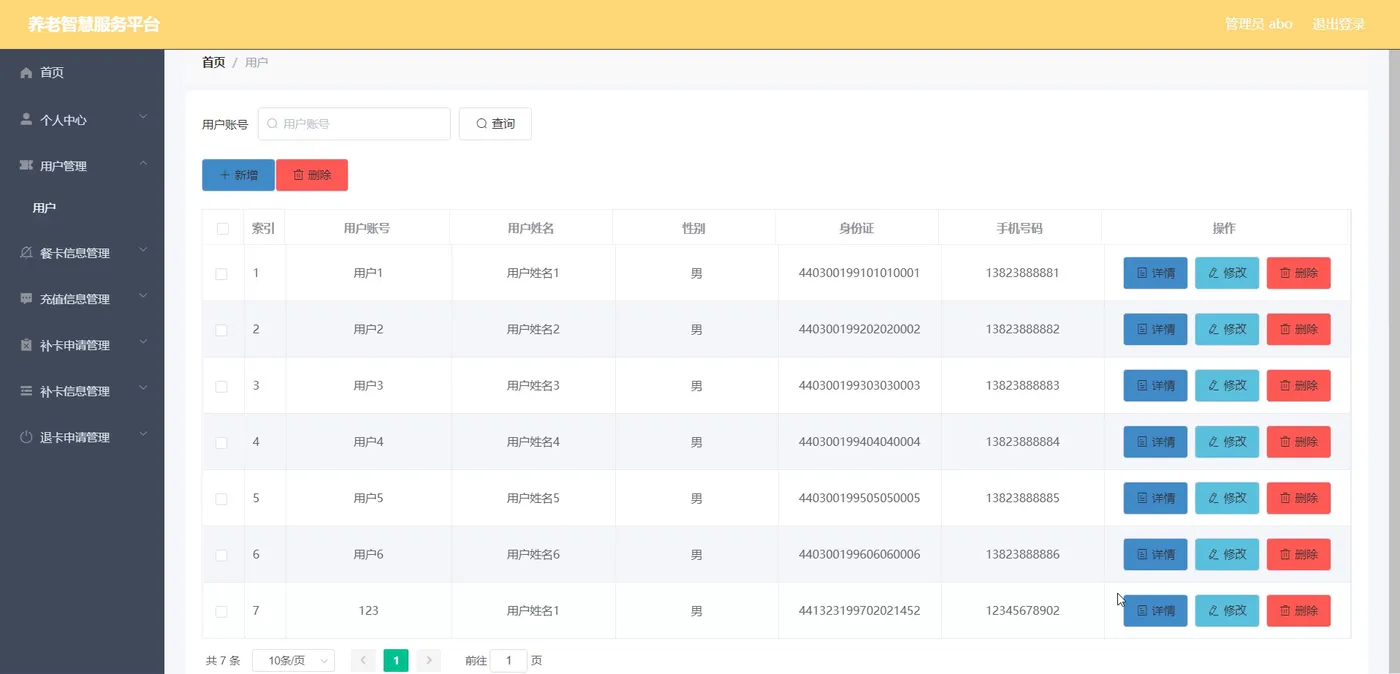Click 详情 button for 用户1 row
This screenshot has height=674, width=1400.
click(1155, 273)
